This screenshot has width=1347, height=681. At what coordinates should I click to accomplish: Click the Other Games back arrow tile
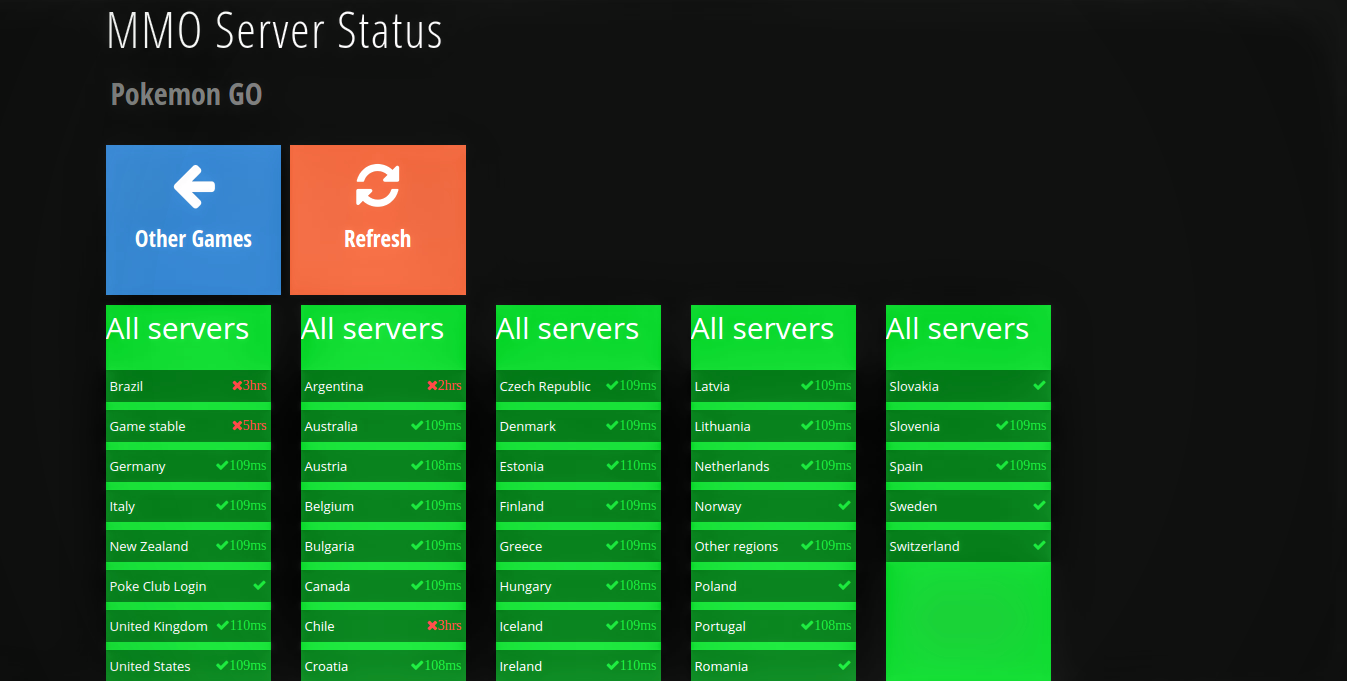pos(193,220)
